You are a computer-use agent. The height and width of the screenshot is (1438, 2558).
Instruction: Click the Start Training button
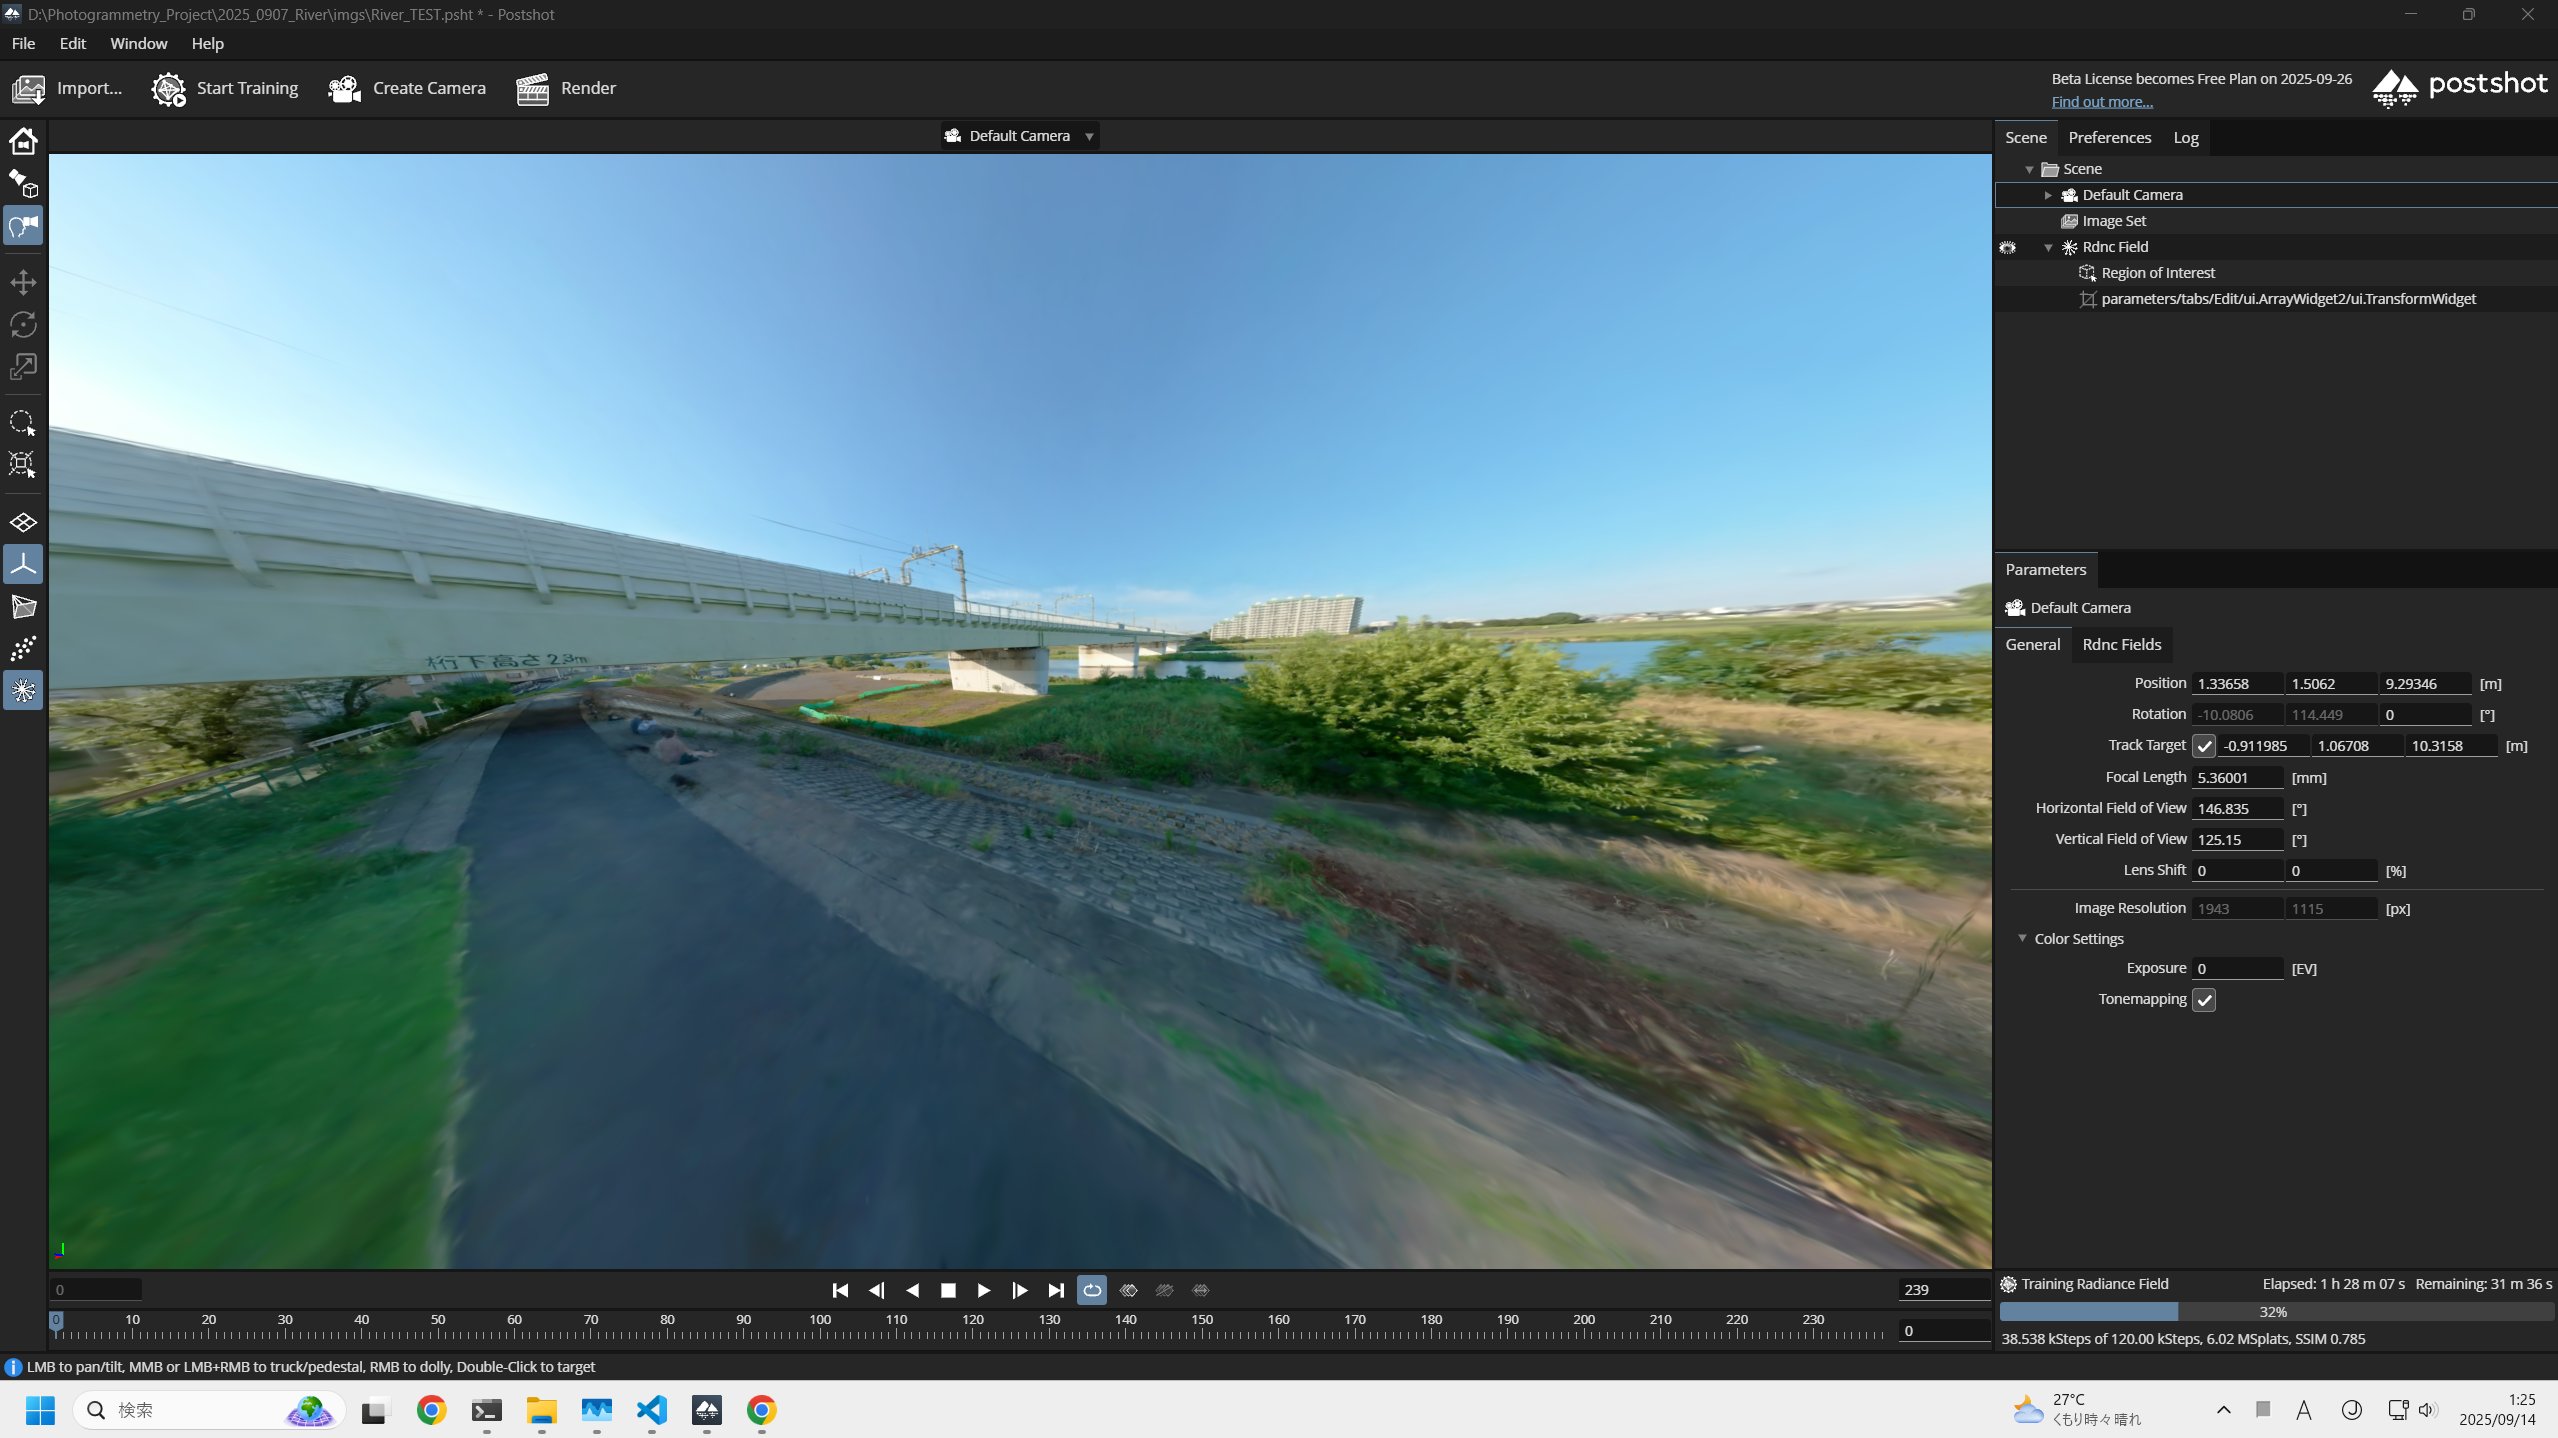[226, 89]
